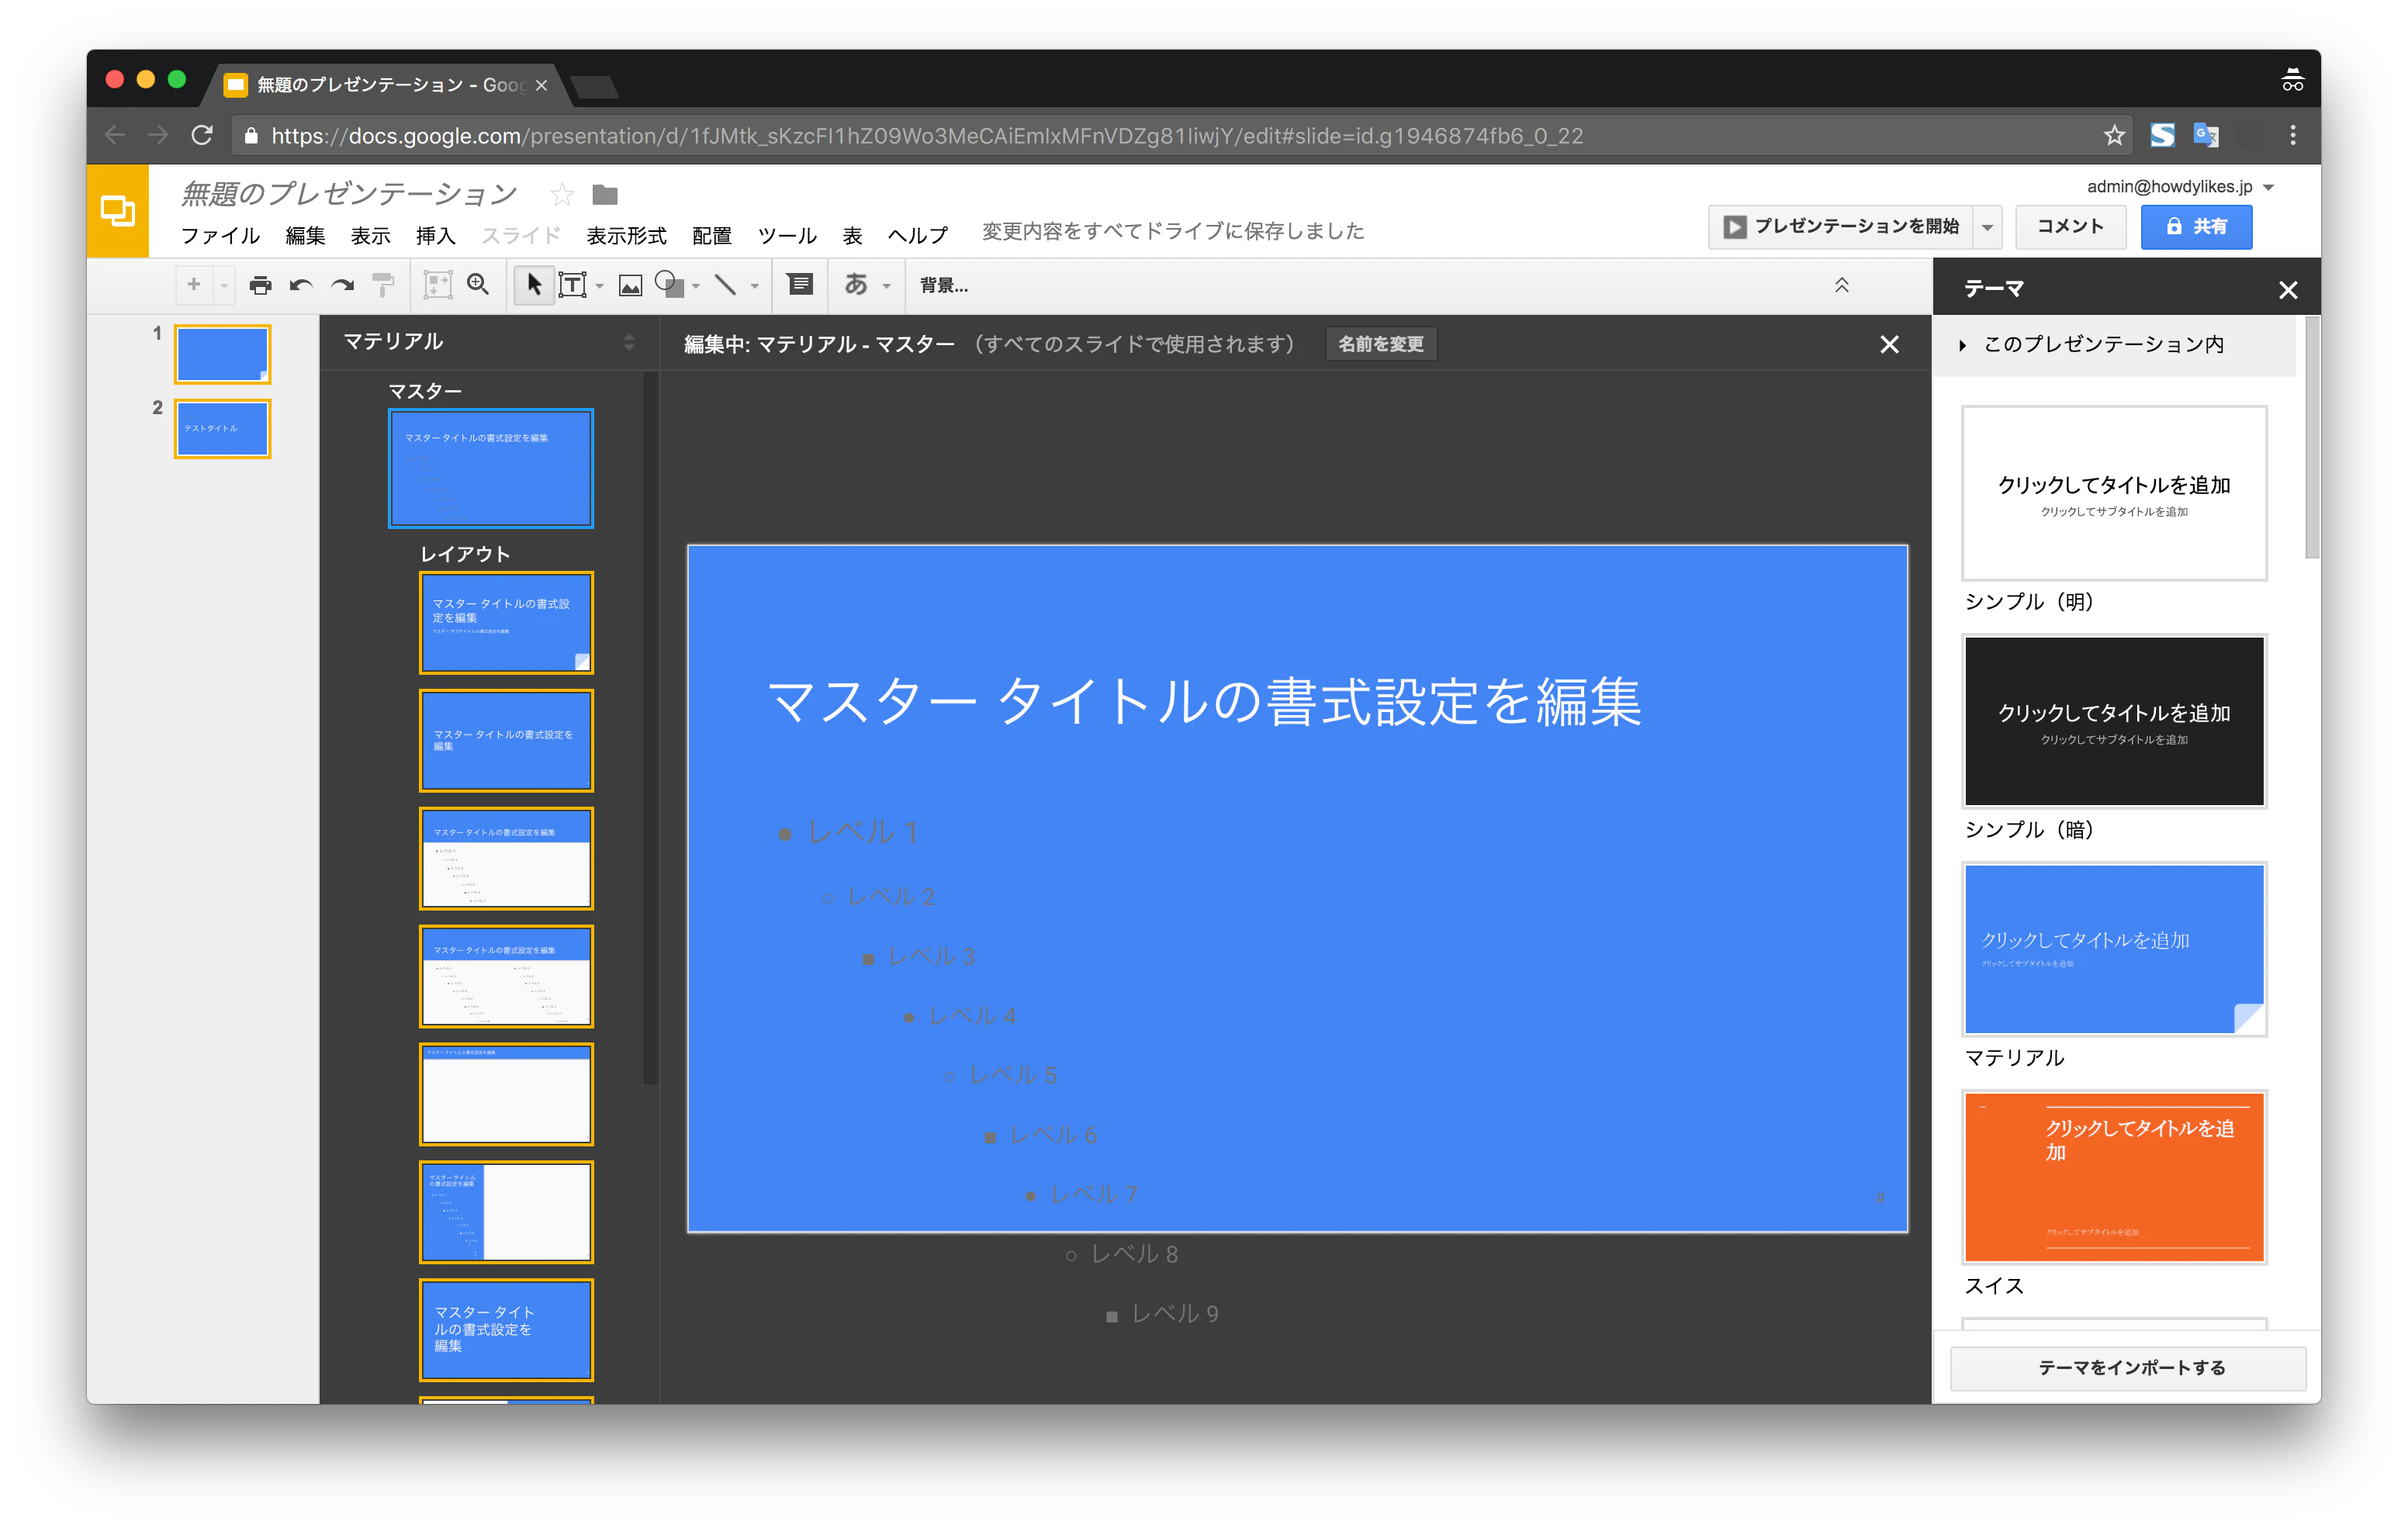
Task: Select the text box tool
Action: [572, 285]
